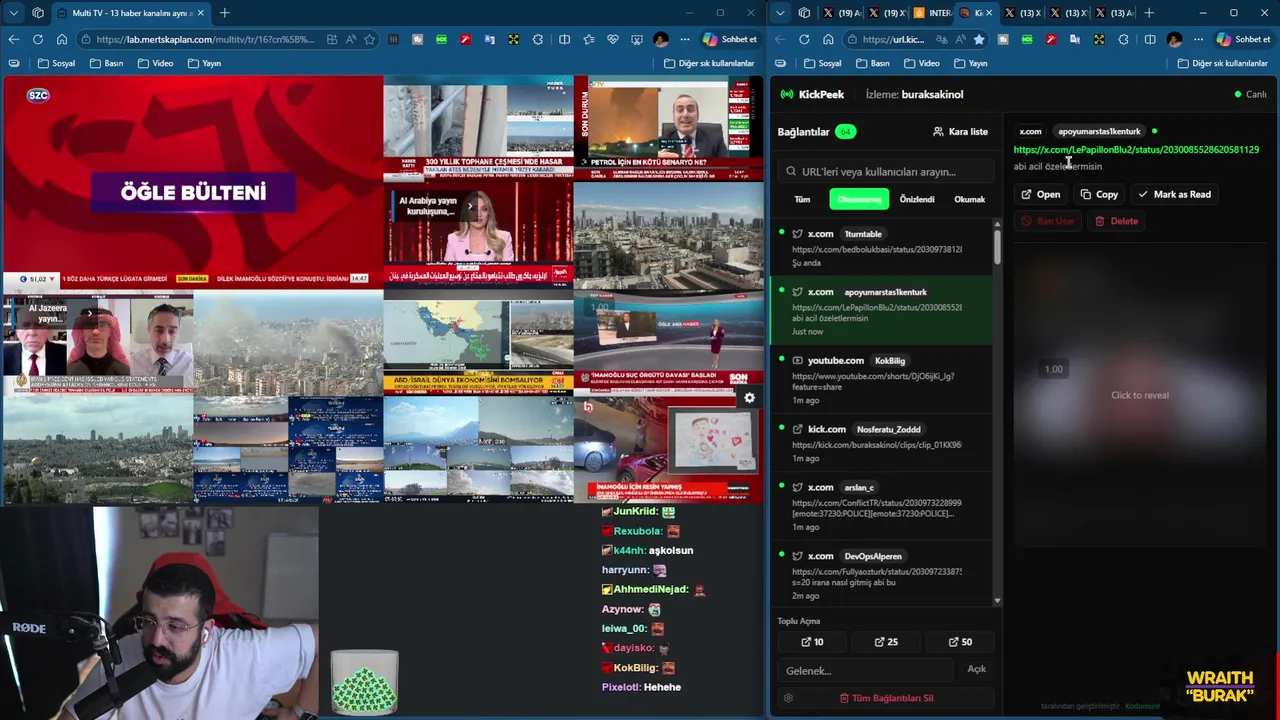
Task: Go back in the left browser window
Action: 13,40
